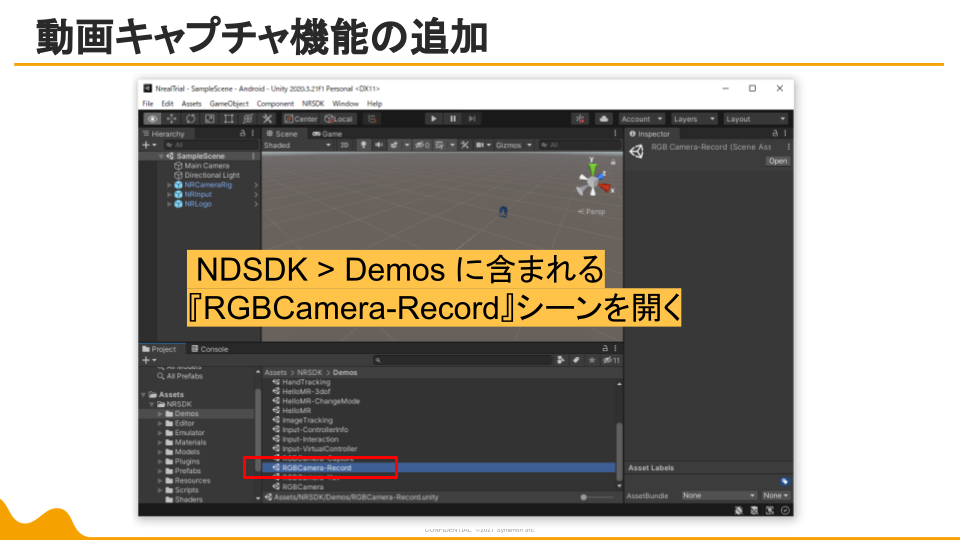
Task: Toggle scene grid visibility icon
Action: (x=440, y=145)
